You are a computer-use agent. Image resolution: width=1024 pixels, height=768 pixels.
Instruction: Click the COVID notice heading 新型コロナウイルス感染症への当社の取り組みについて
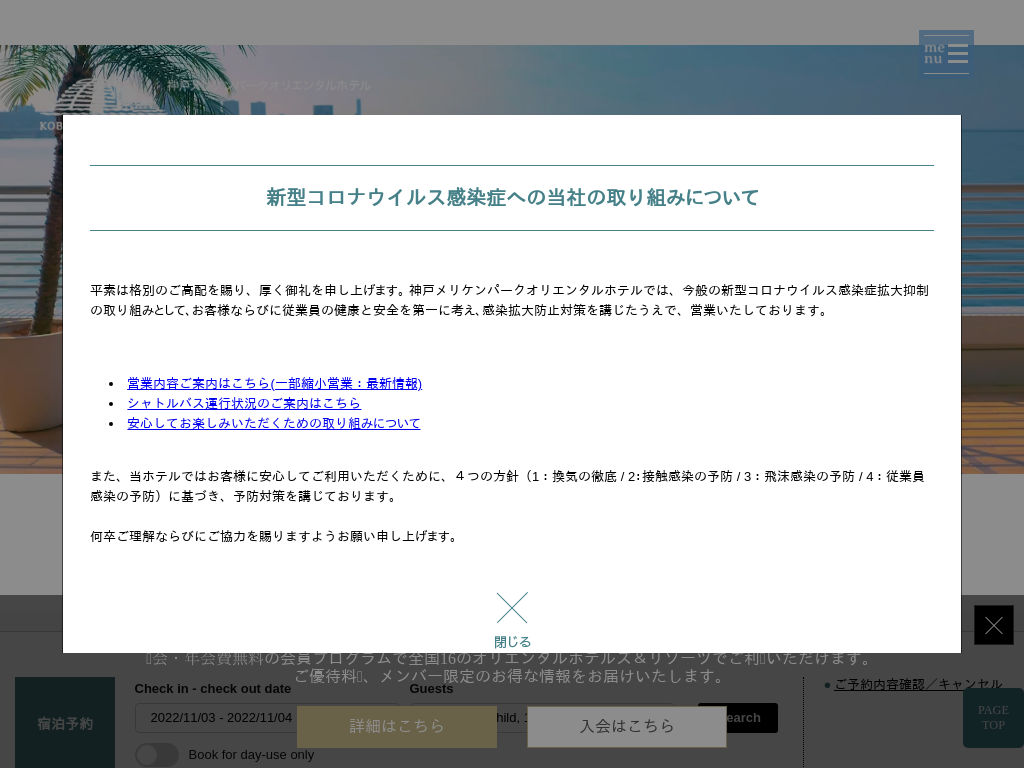[x=512, y=197]
